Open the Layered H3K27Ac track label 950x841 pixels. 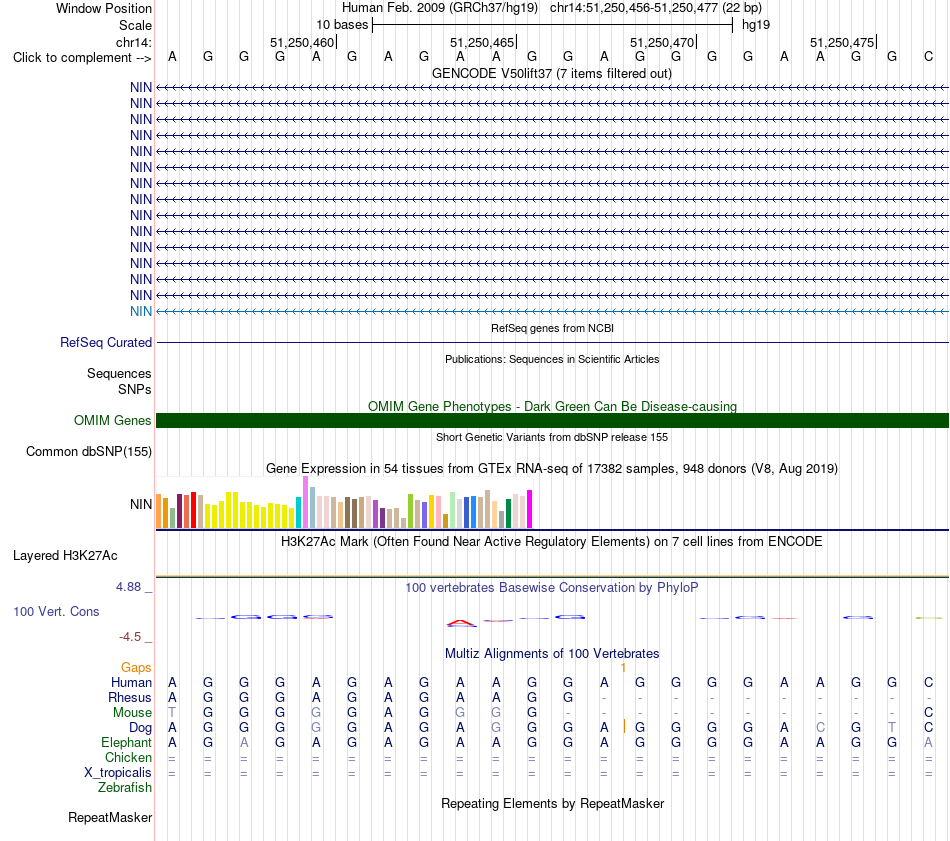tap(65, 556)
